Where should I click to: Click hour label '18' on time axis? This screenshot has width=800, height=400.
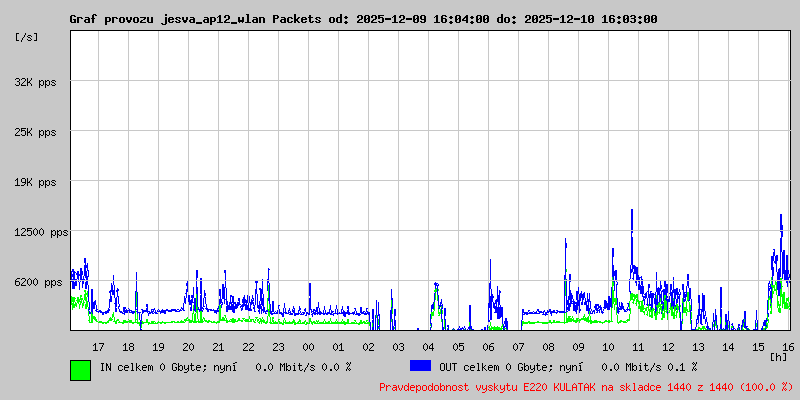[x=129, y=347]
